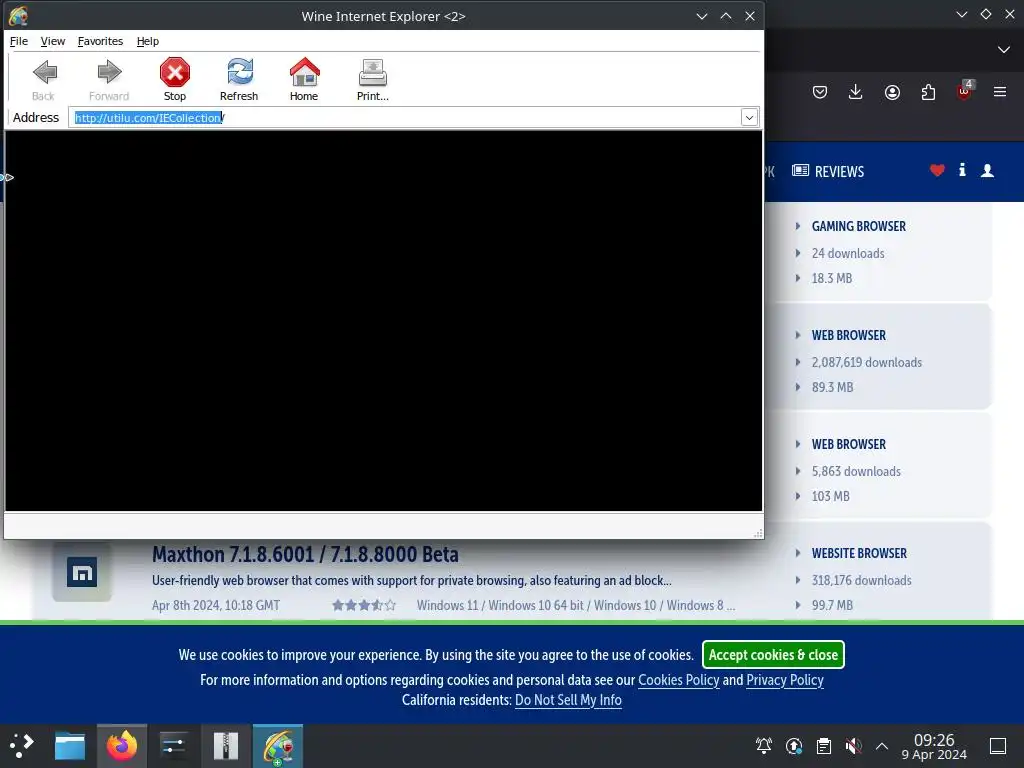Click the system updates tray icon
The image size is (1024, 768).
coord(793,745)
